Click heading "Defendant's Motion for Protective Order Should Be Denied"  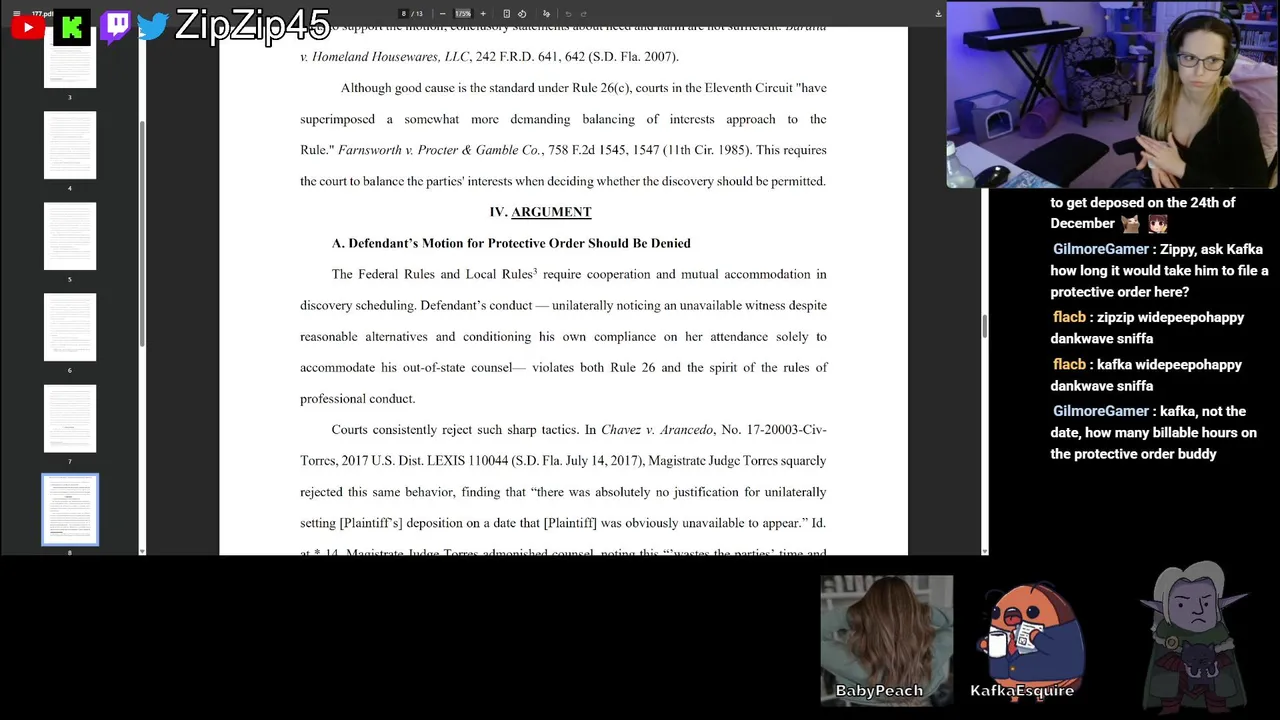point(519,243)
